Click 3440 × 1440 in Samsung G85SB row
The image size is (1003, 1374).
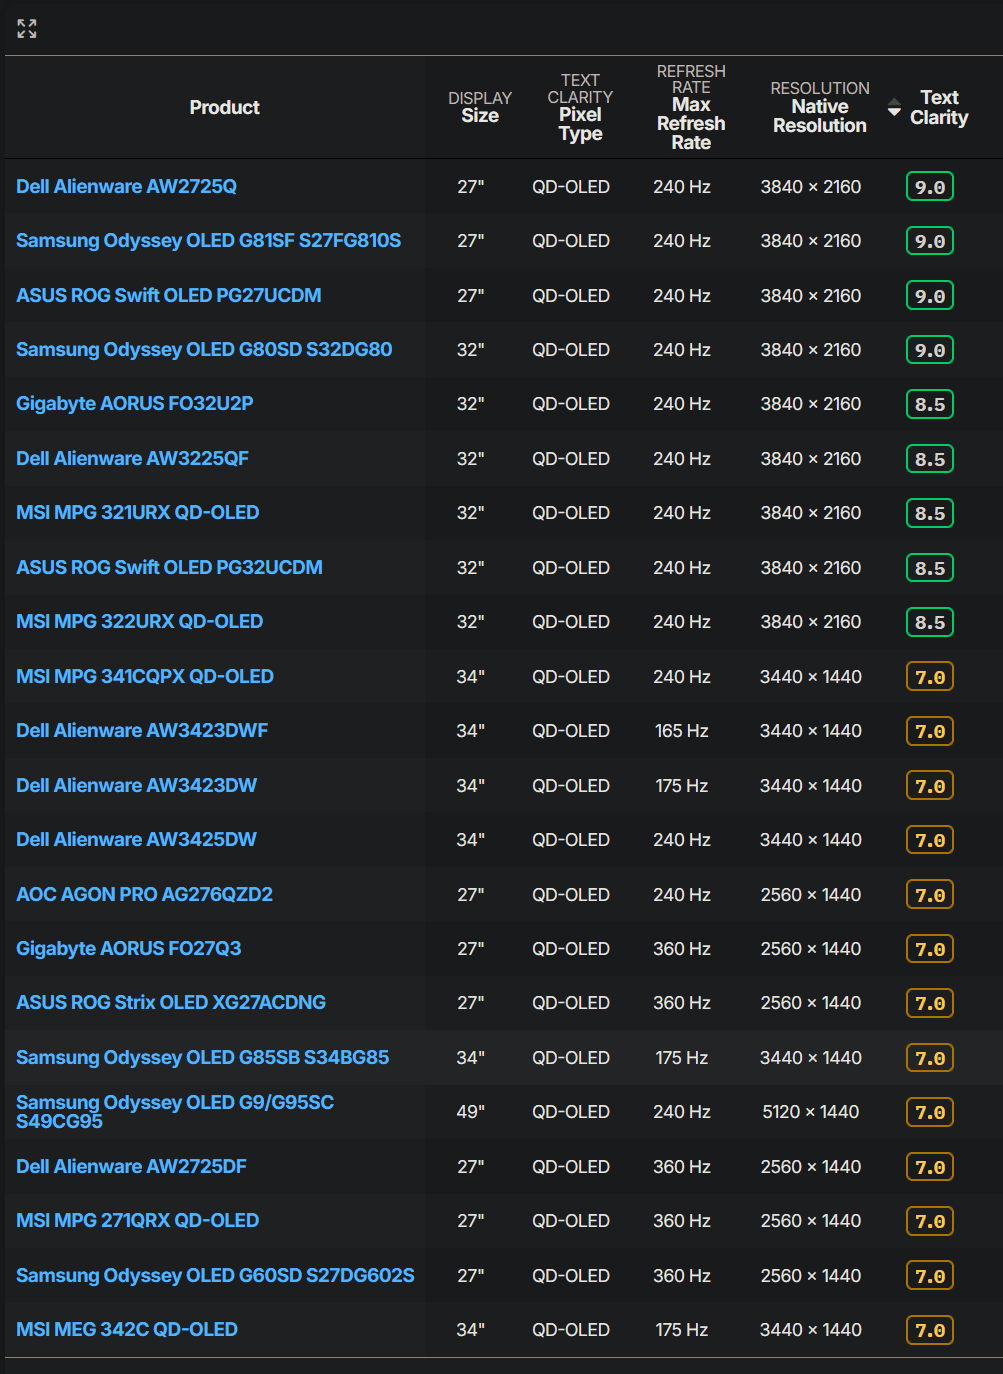coord(811,1057)
